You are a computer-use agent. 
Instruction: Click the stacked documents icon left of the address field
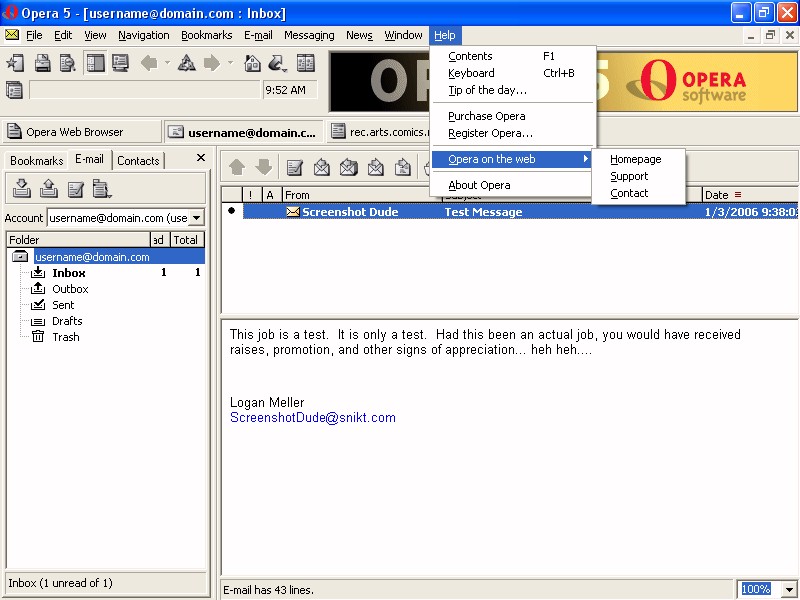tap(14, 90)
